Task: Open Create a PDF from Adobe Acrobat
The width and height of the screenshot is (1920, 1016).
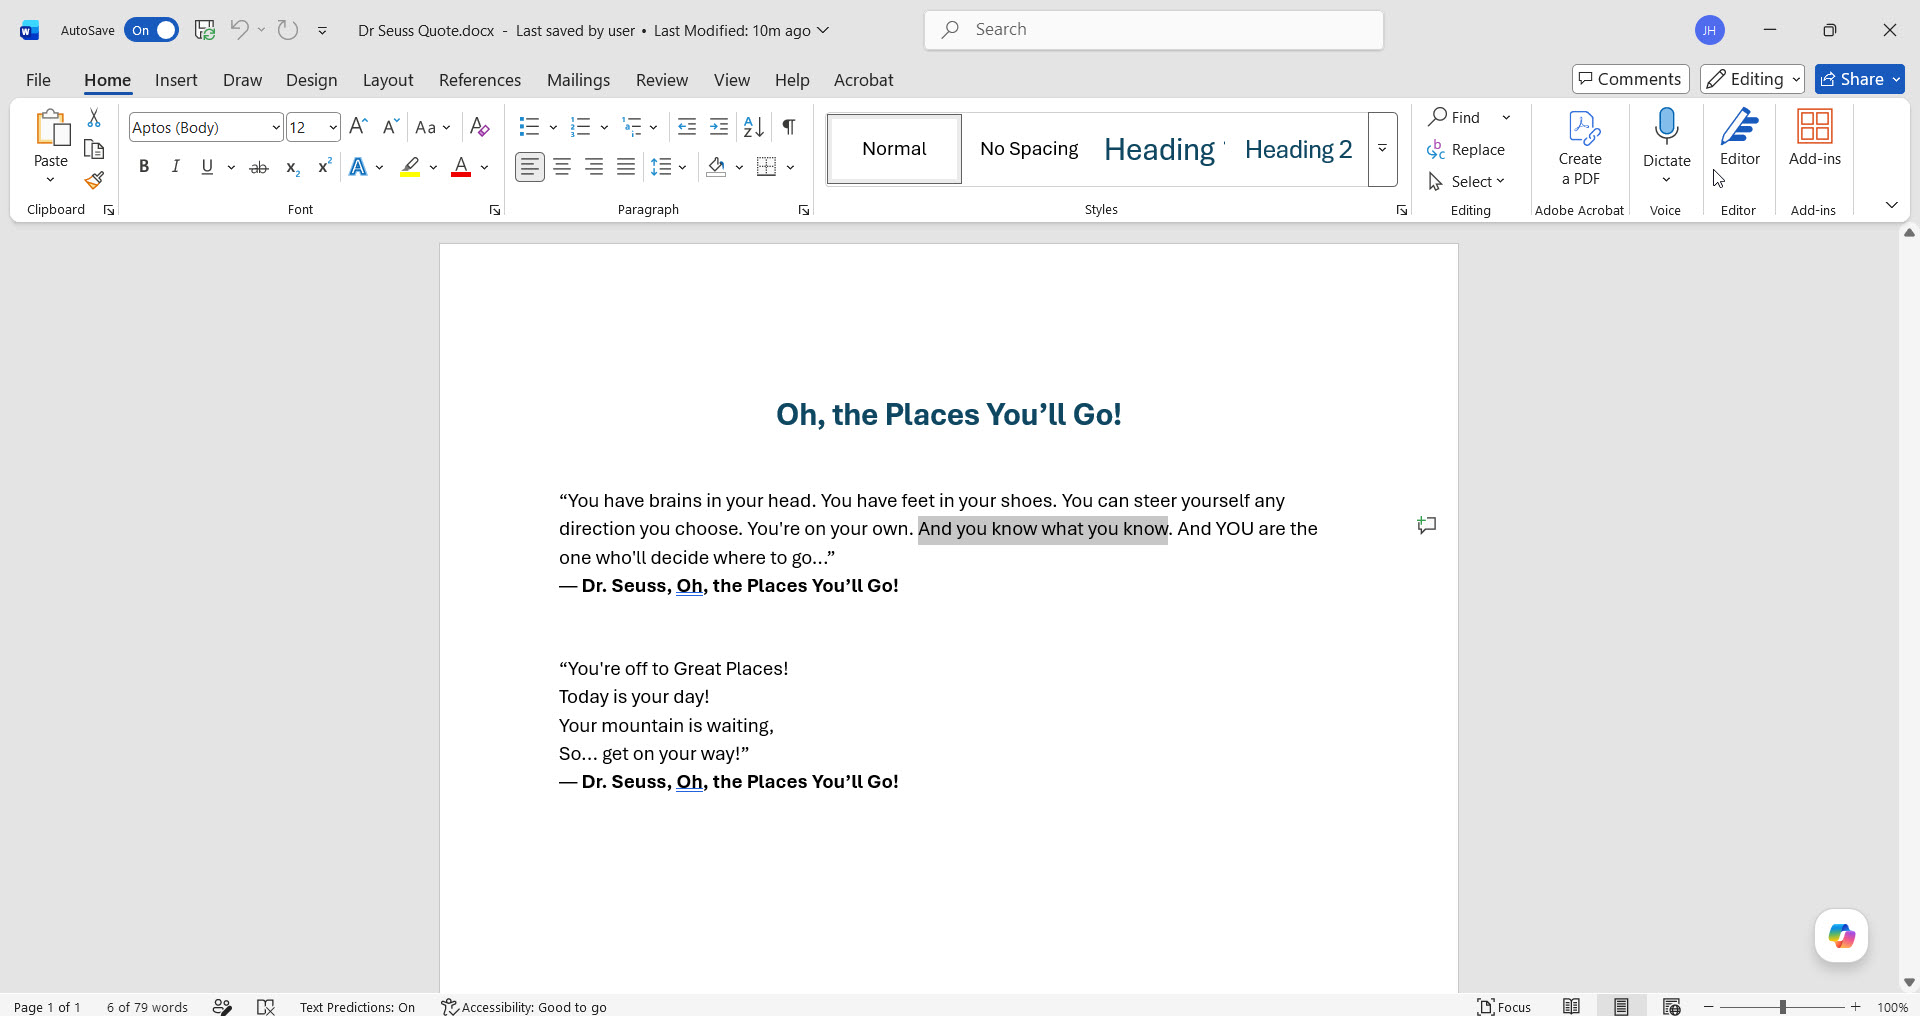Action: pos(1580,148)
